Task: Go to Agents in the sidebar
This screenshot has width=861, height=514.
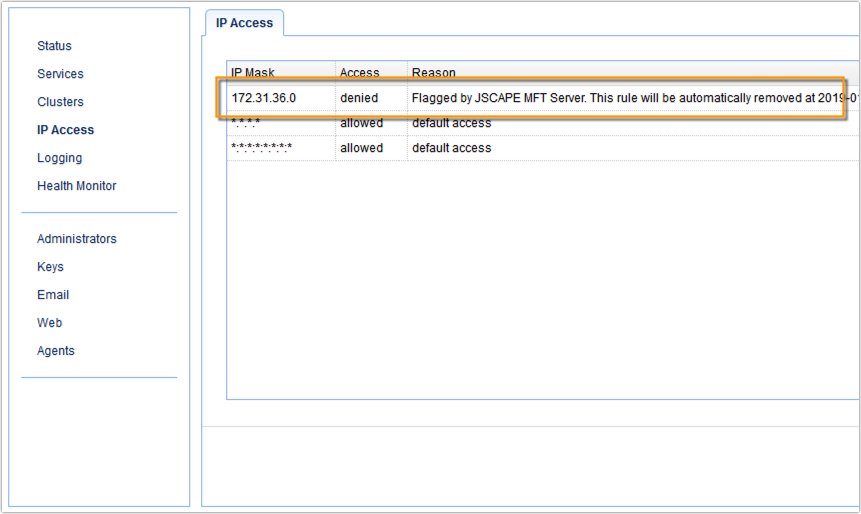Action: tap(55, 351)
